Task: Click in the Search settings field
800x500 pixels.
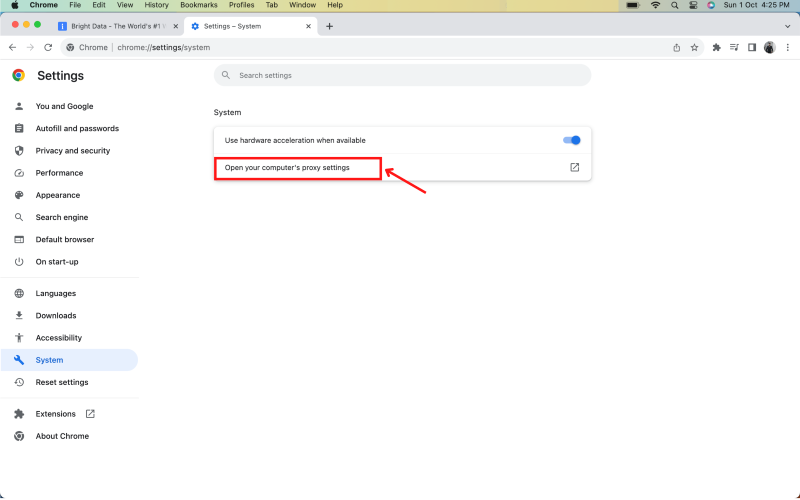Action: pyautogui.click(x=400, y=75)
